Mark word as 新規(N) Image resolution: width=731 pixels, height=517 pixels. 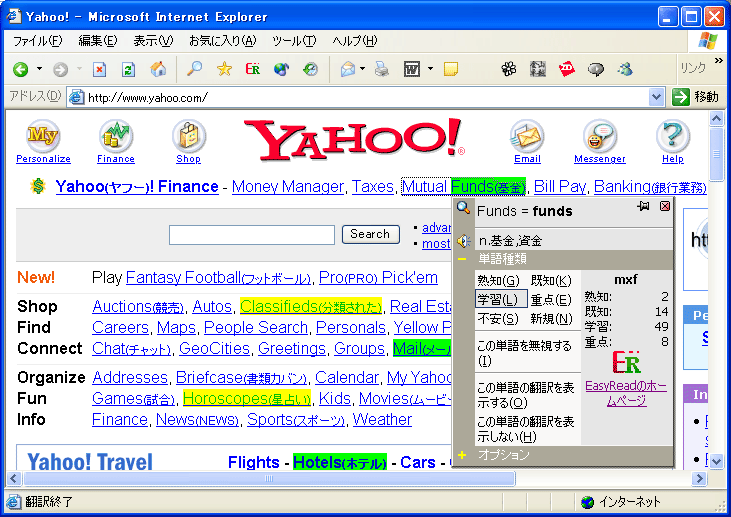click(x=552, y=318)
